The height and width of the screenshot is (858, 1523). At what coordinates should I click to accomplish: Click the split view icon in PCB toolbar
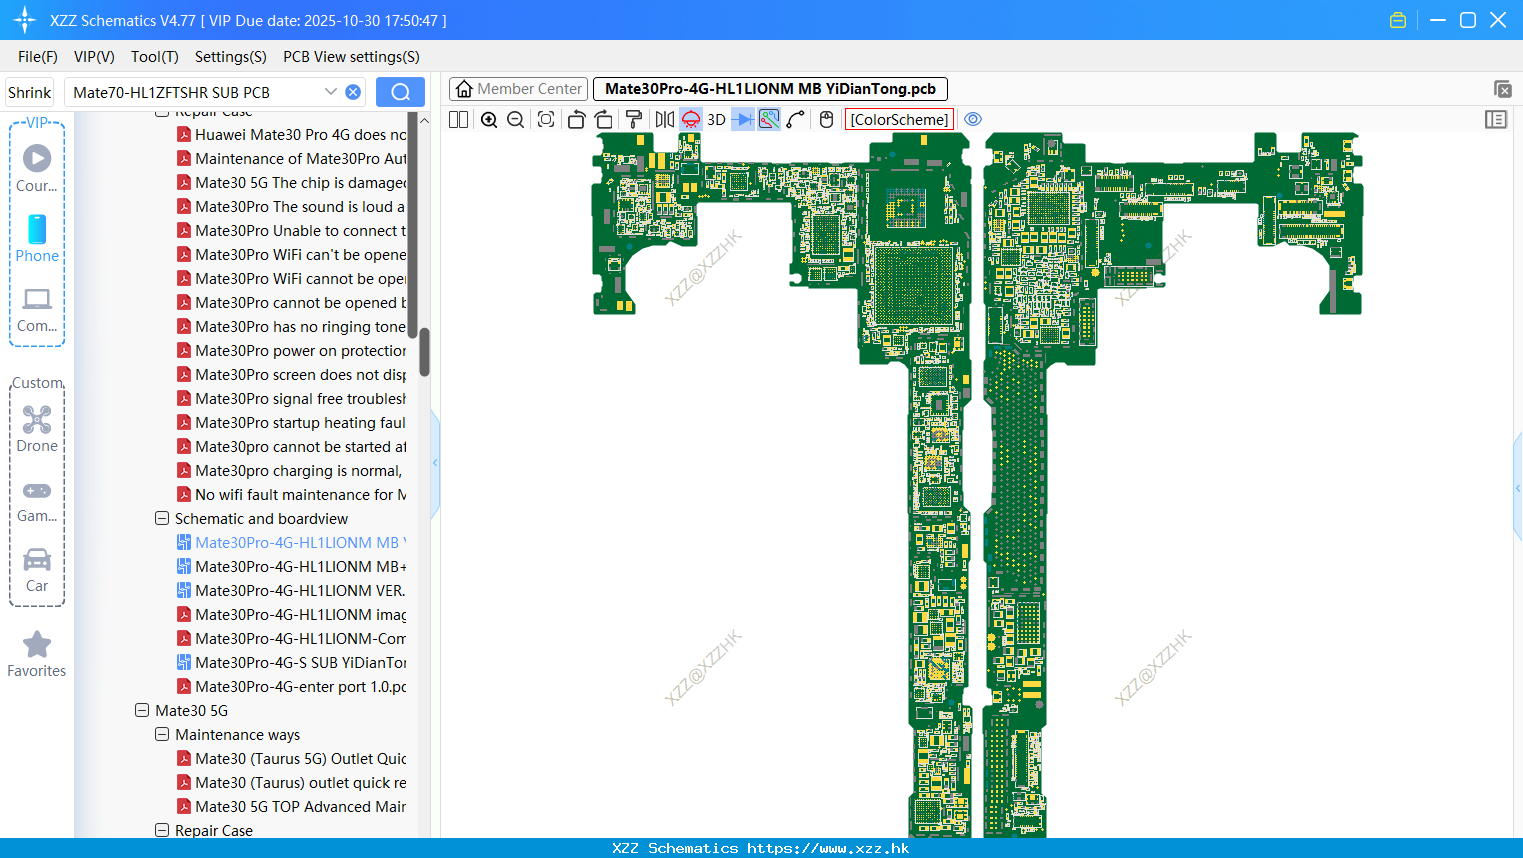coord(458,119)
